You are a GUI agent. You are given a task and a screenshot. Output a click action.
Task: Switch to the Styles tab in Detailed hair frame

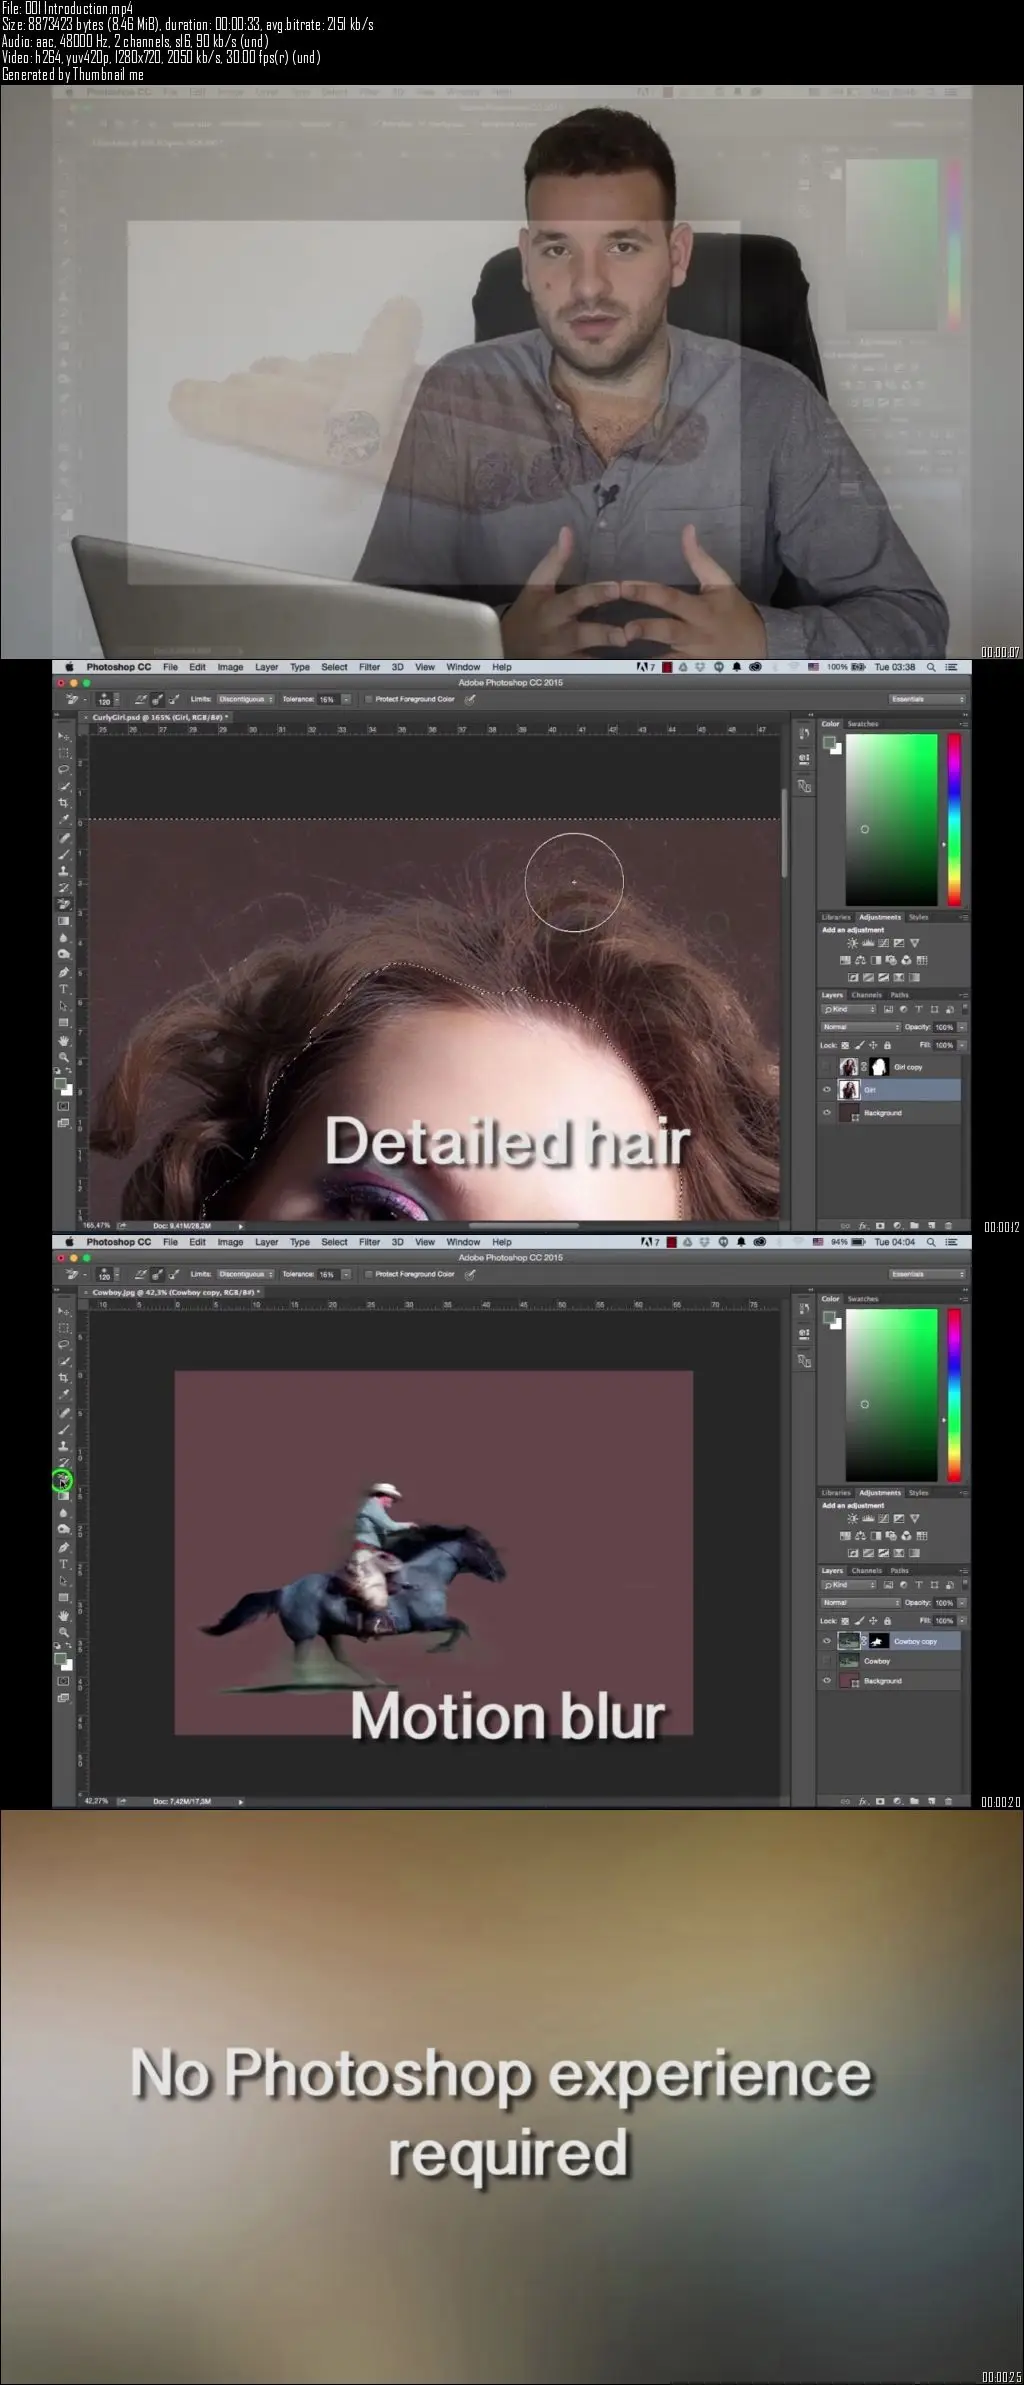918,917
